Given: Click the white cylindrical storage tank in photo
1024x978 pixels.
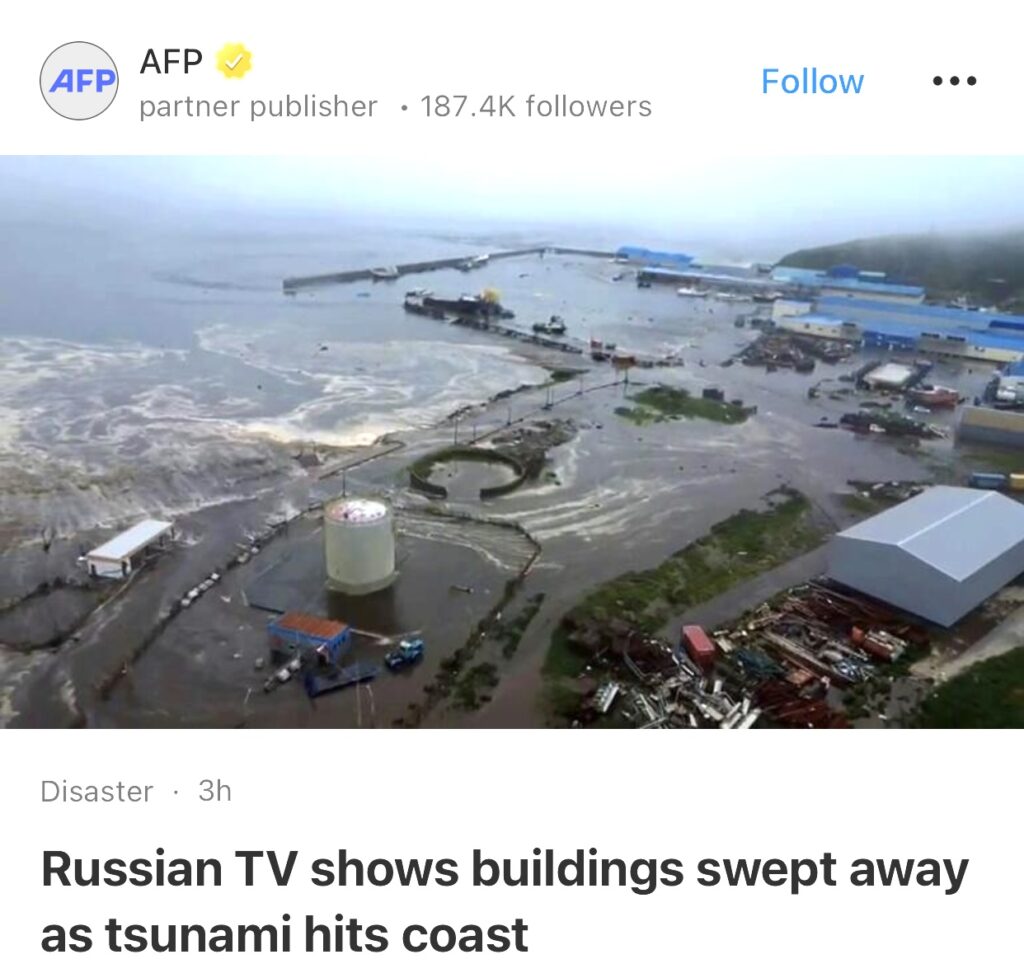Looking at the screenshot, I should click(x=359, y=545).
